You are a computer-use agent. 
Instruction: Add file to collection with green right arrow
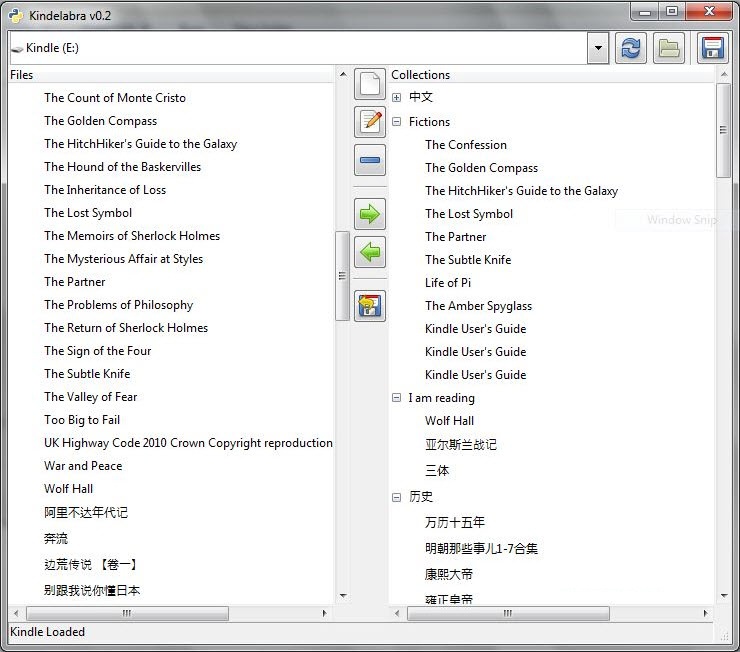click(x=370, y=214)
